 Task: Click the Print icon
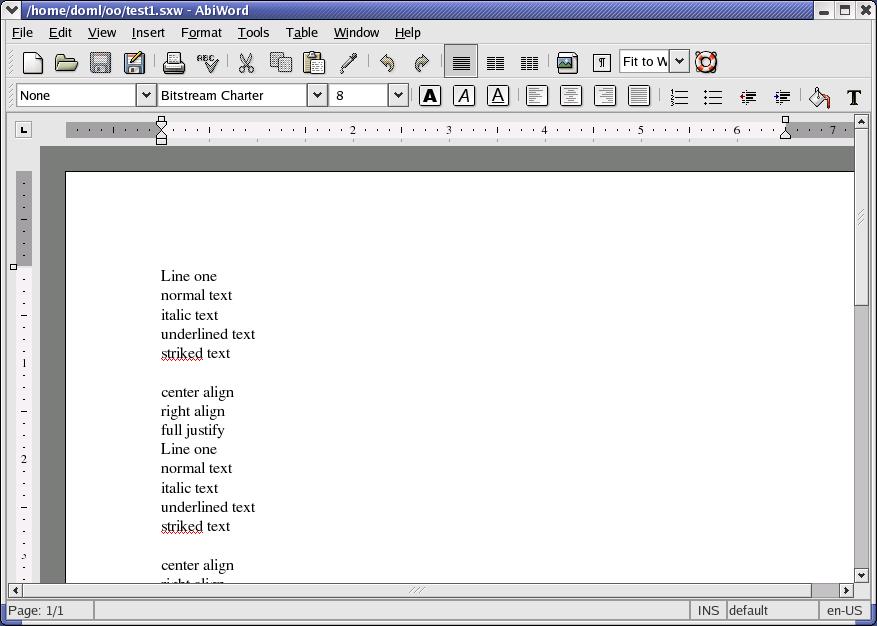(x=174, y=63)
